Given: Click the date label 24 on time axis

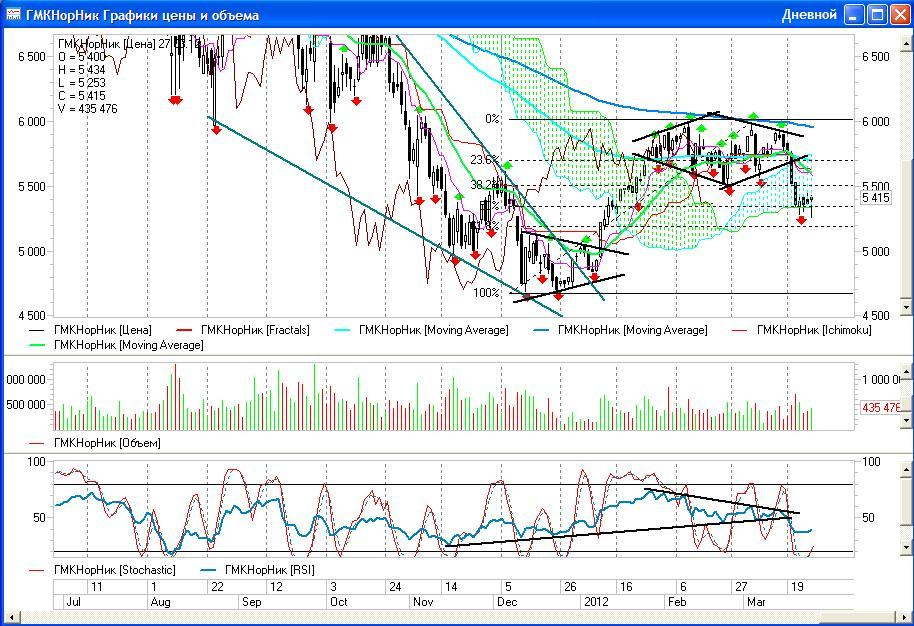Looking at the screenshot, I should click(395, 587).
